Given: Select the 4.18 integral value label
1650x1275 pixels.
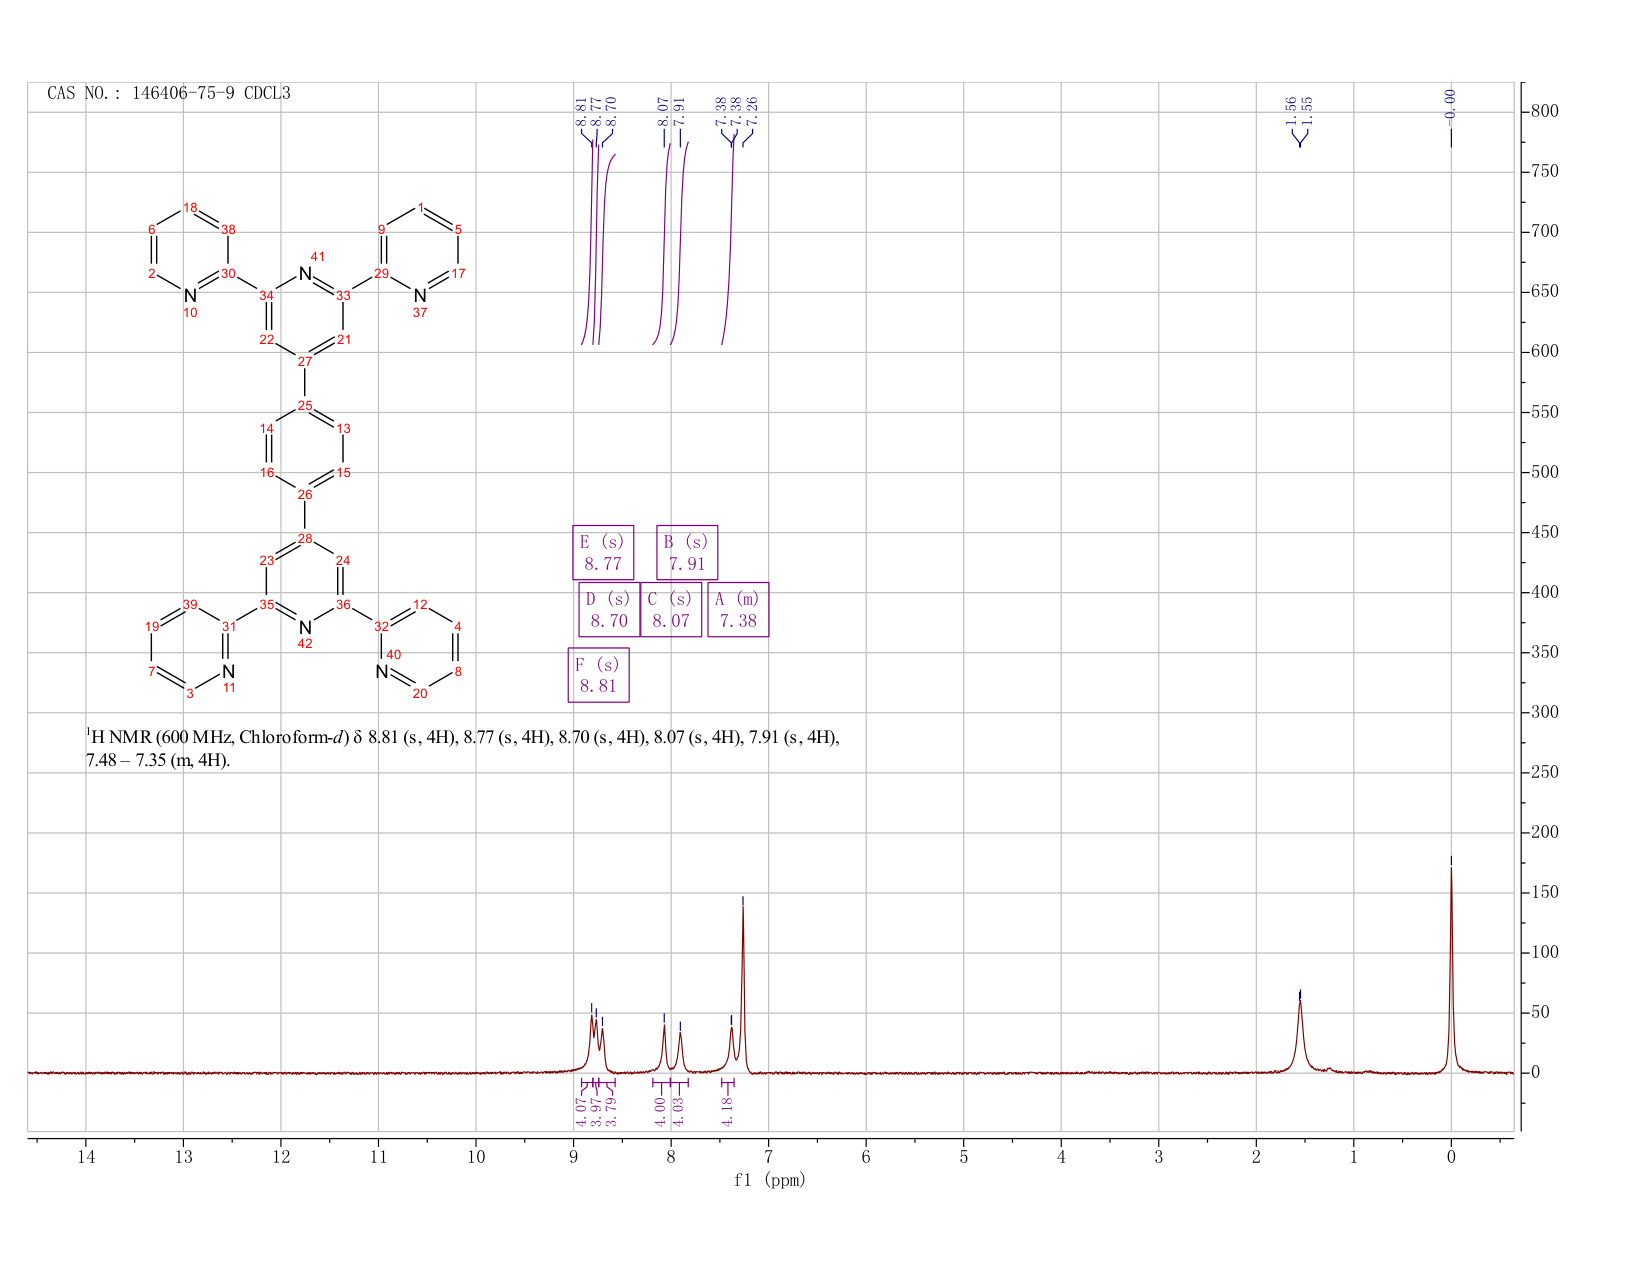Looking at the screenshot, I should click(727, 1109).
